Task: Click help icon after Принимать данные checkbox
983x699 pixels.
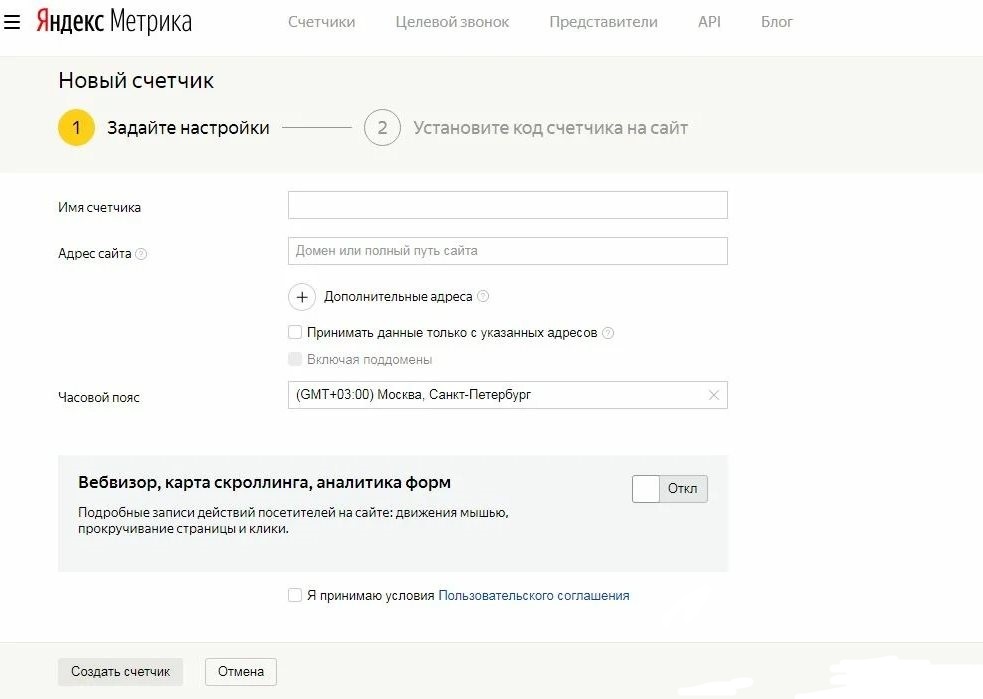Action: [x=608, y=333]
